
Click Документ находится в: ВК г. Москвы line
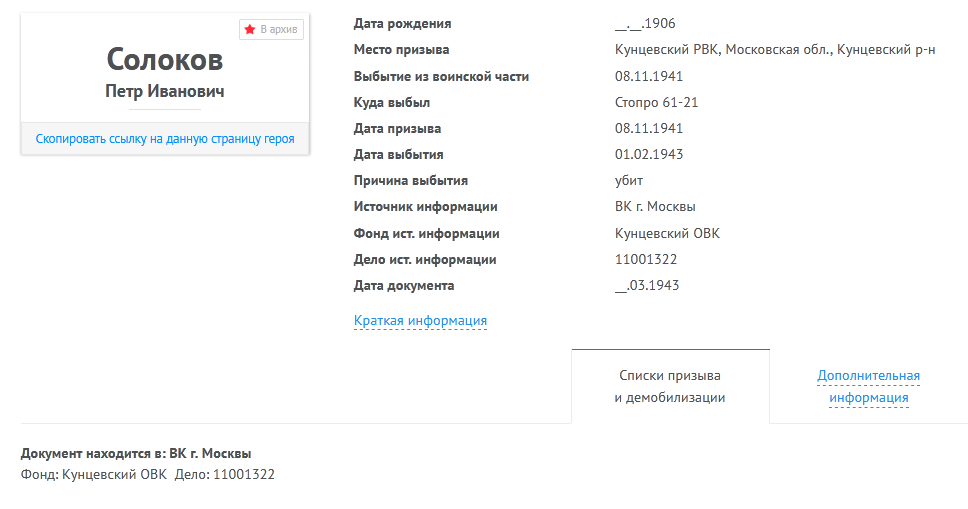click(136, 453)
